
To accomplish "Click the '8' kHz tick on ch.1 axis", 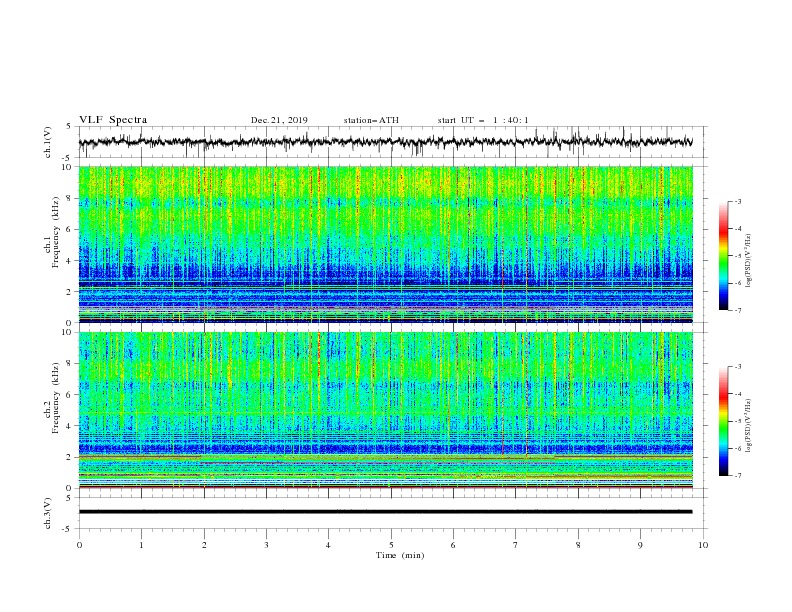I will tap(71, 198).
